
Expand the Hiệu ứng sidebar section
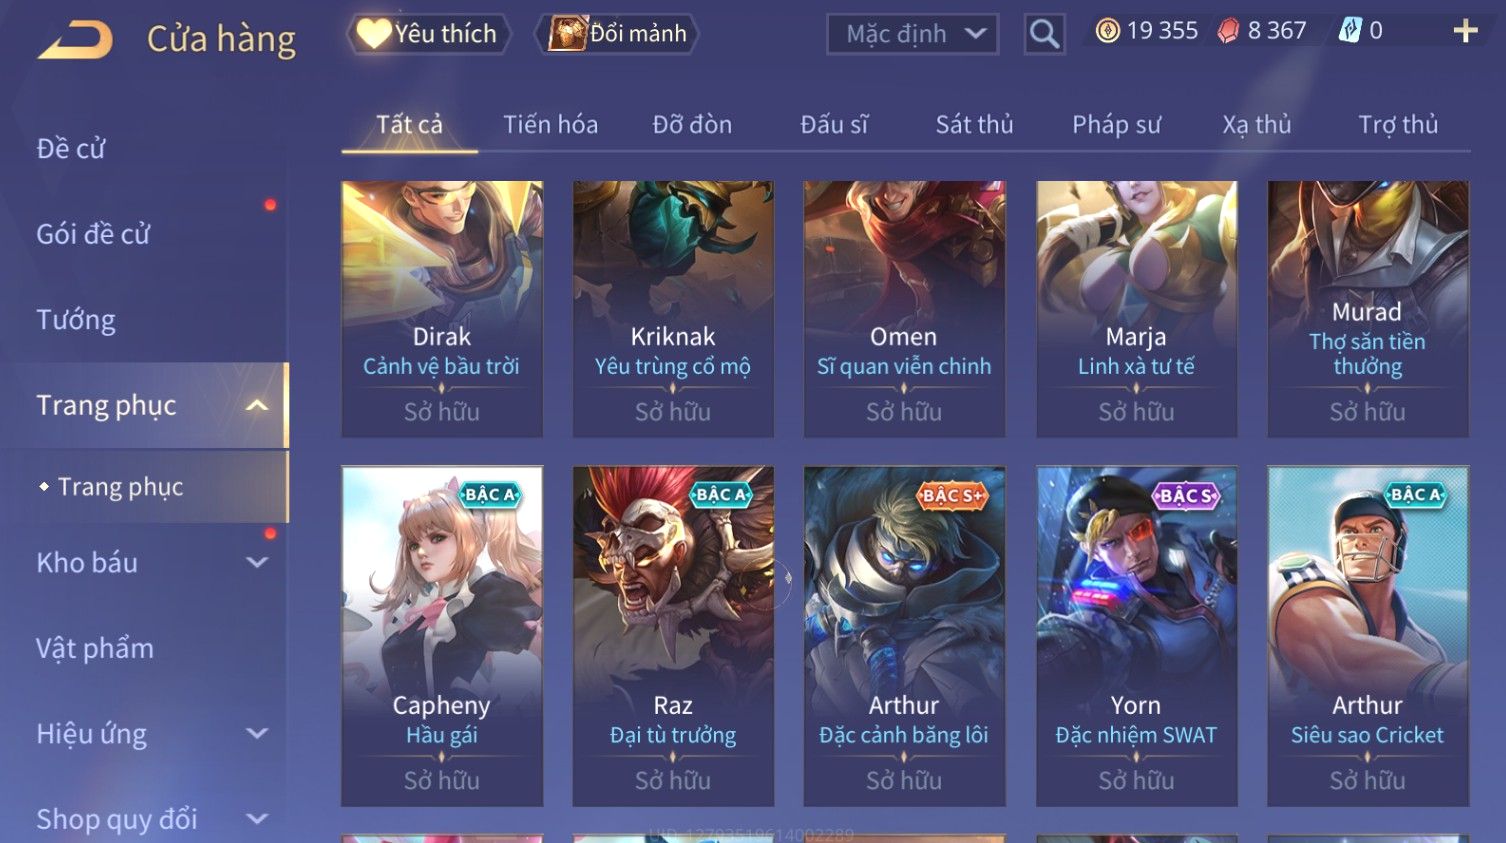coord(257,733)
